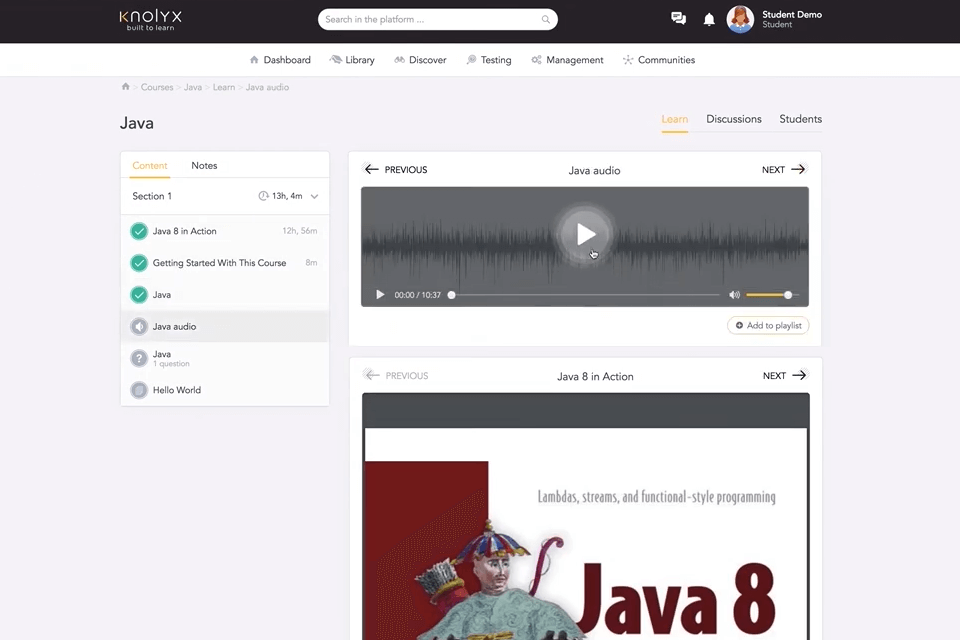Switch to the Discussions tab
Viewport: 960px width, 640px height.
point(733,119)
